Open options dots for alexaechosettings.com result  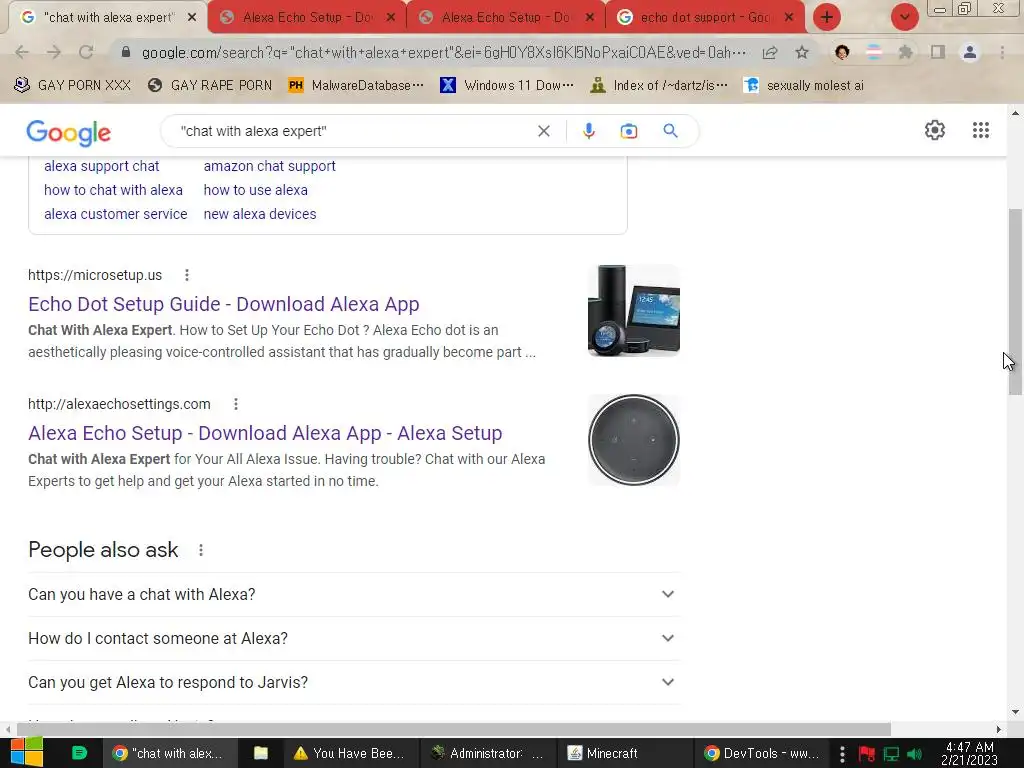(236, 404)
